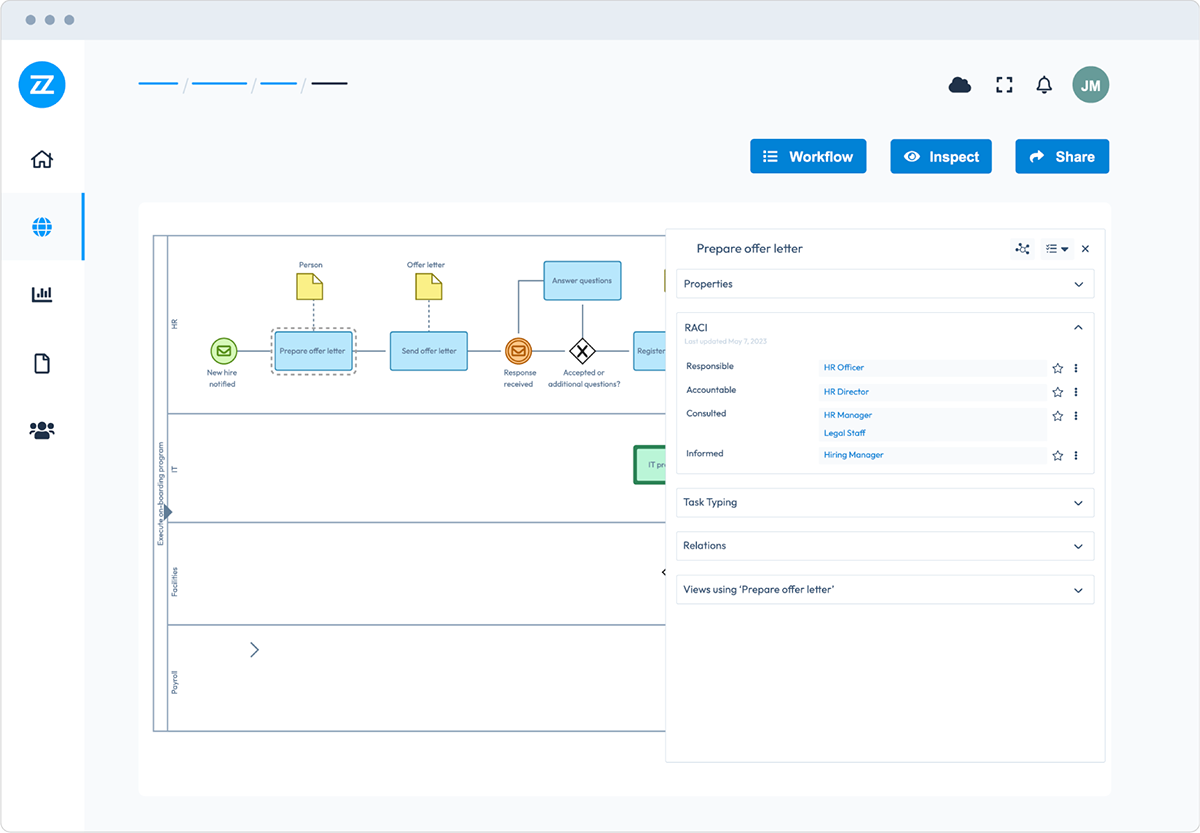The height and width of the screenshot is (833, 1200).
Task: Open the home page from sidebar
Action: pos(42,159)
